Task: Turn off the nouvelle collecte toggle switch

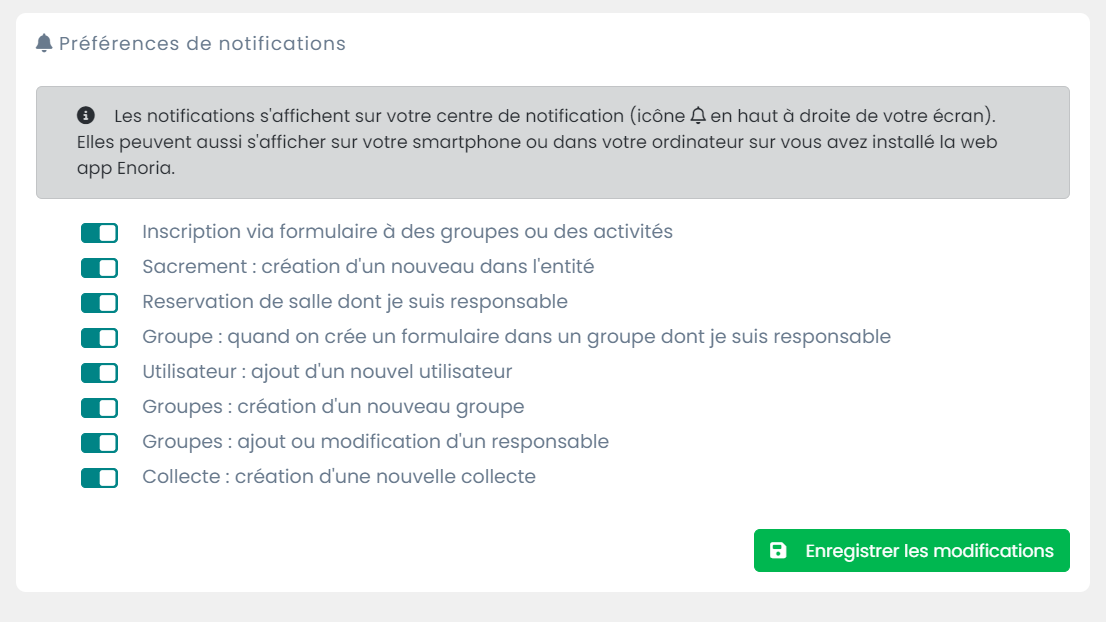Action: pyautogui.click(x=99, y=478)
